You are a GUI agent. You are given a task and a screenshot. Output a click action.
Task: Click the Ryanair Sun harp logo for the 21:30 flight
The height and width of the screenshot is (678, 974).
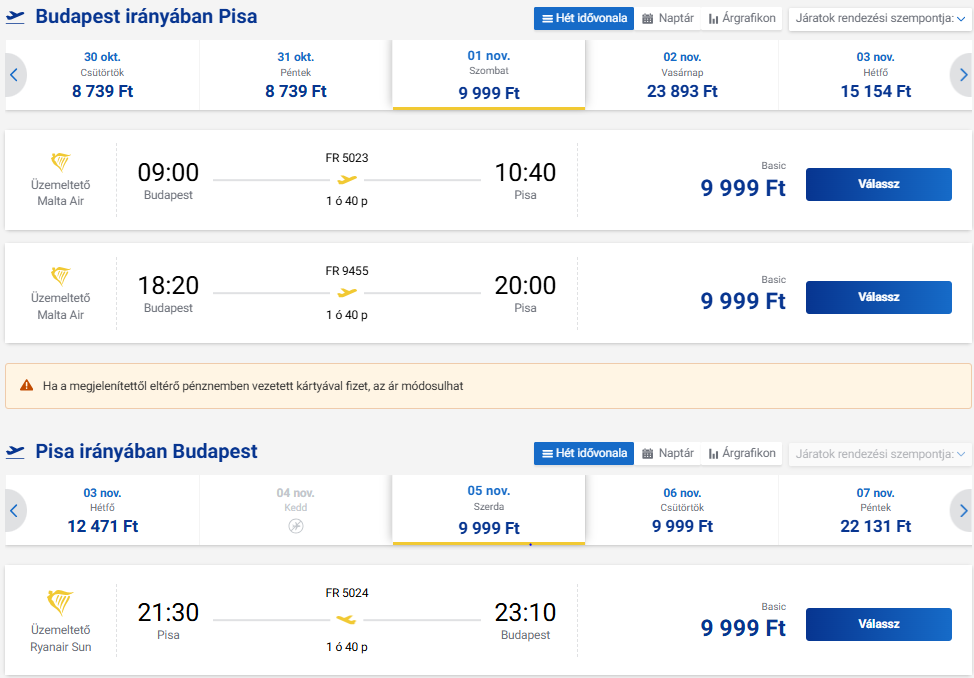pos(60,602)
